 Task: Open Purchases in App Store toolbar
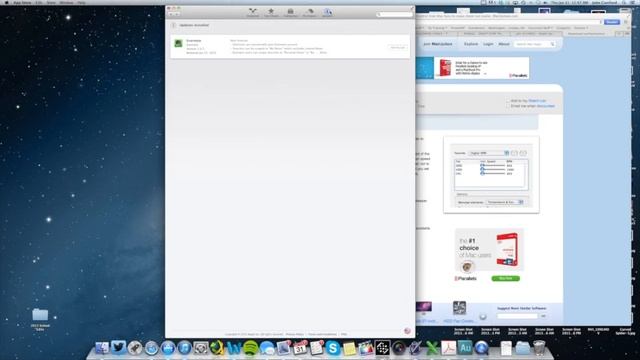coord(309,13)
